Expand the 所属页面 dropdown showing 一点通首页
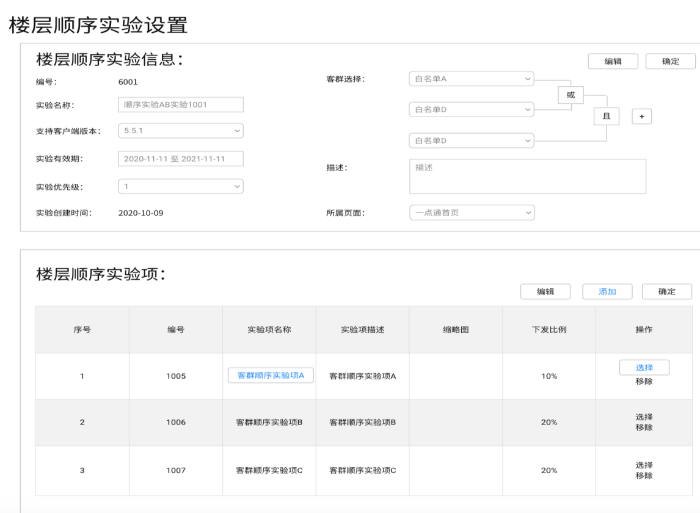 click(472, 212)
